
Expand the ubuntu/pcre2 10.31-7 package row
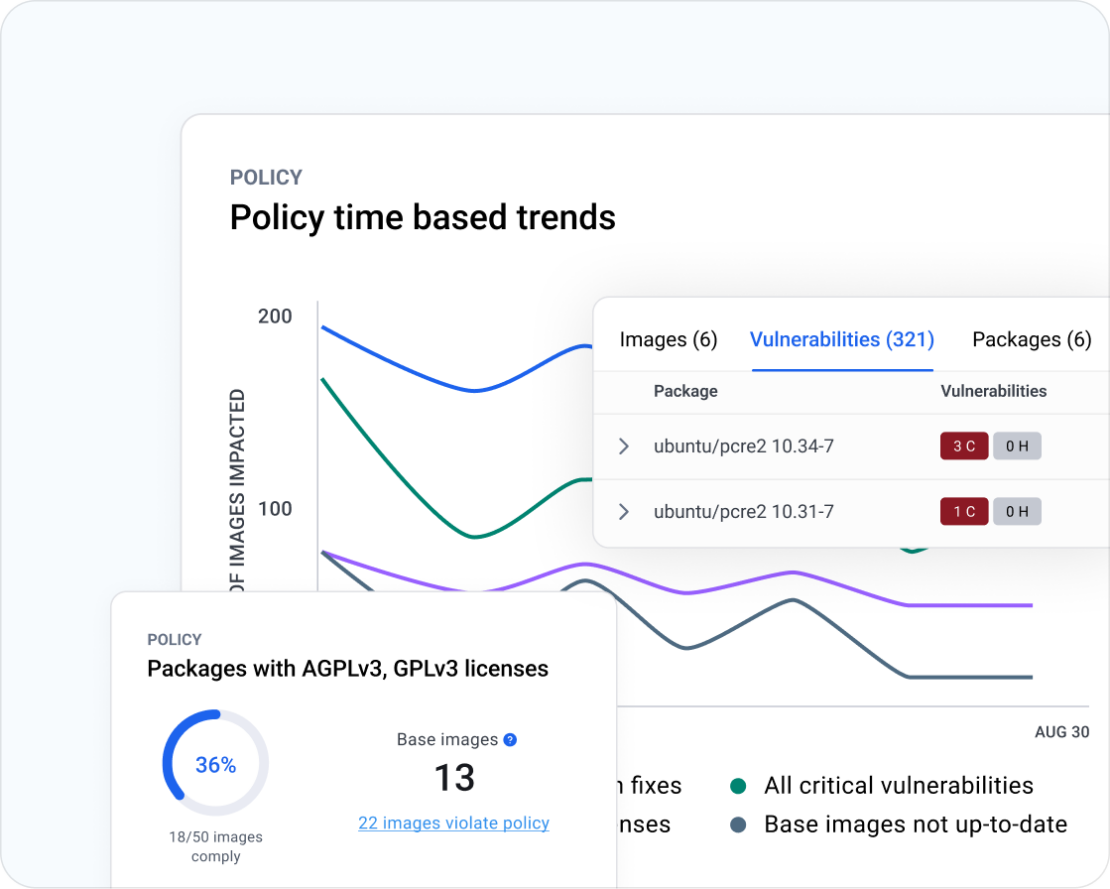[x=623, y=511]
